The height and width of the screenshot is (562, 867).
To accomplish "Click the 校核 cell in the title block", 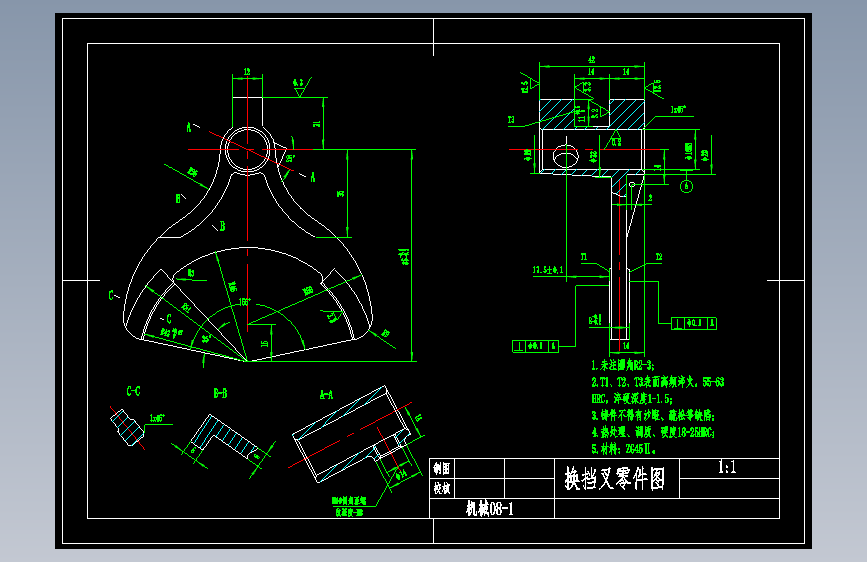I will pyautogui.click(x=441, y=488).
